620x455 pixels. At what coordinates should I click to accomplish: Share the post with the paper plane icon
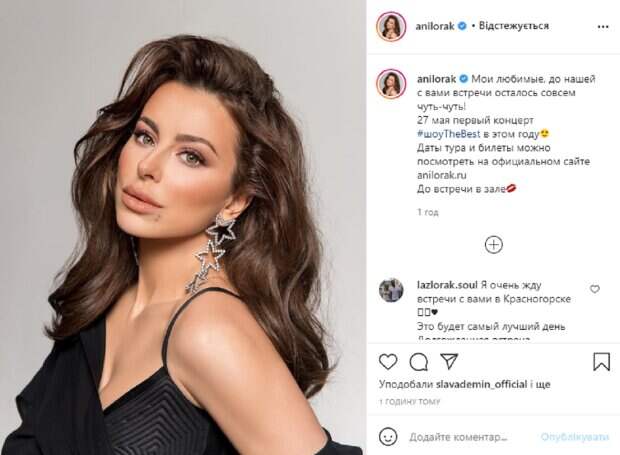[x=449, y=361]
